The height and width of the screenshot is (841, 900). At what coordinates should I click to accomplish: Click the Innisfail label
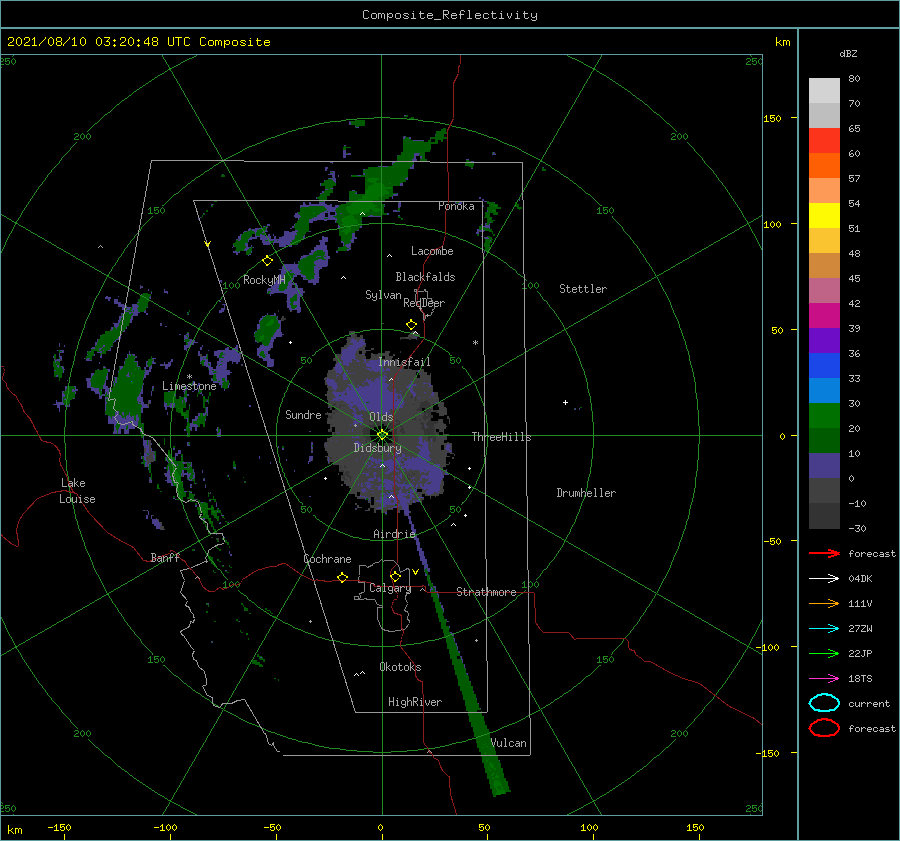pyautogui.click(x=404, y=362)
